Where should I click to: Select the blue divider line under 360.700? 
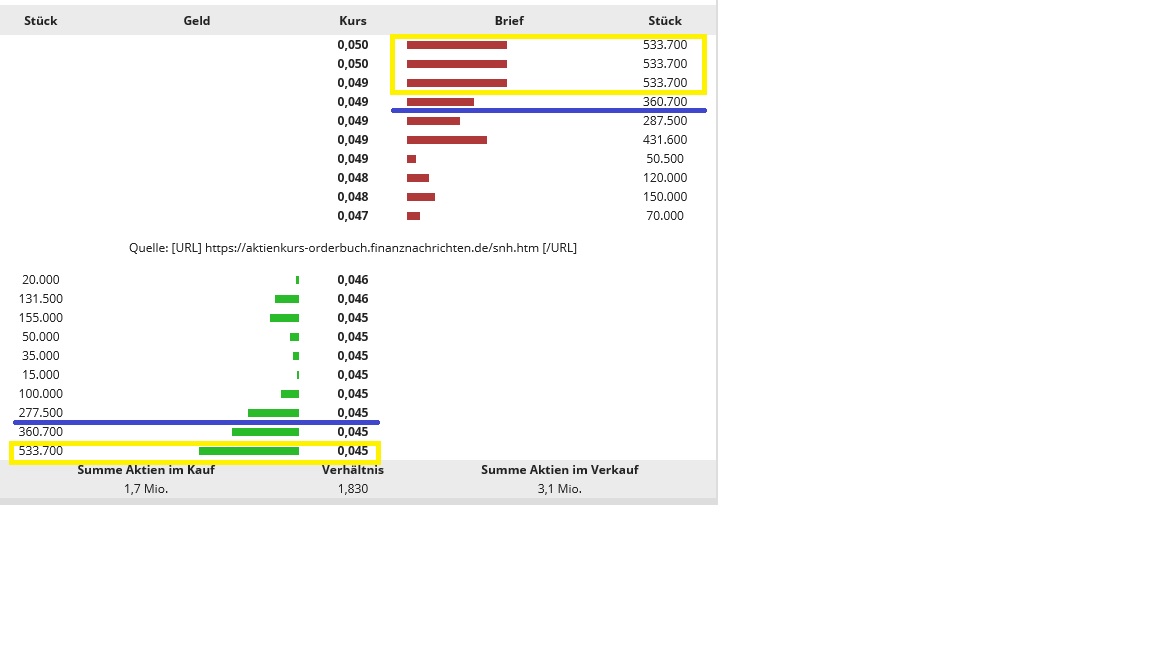tap(550, 110)
